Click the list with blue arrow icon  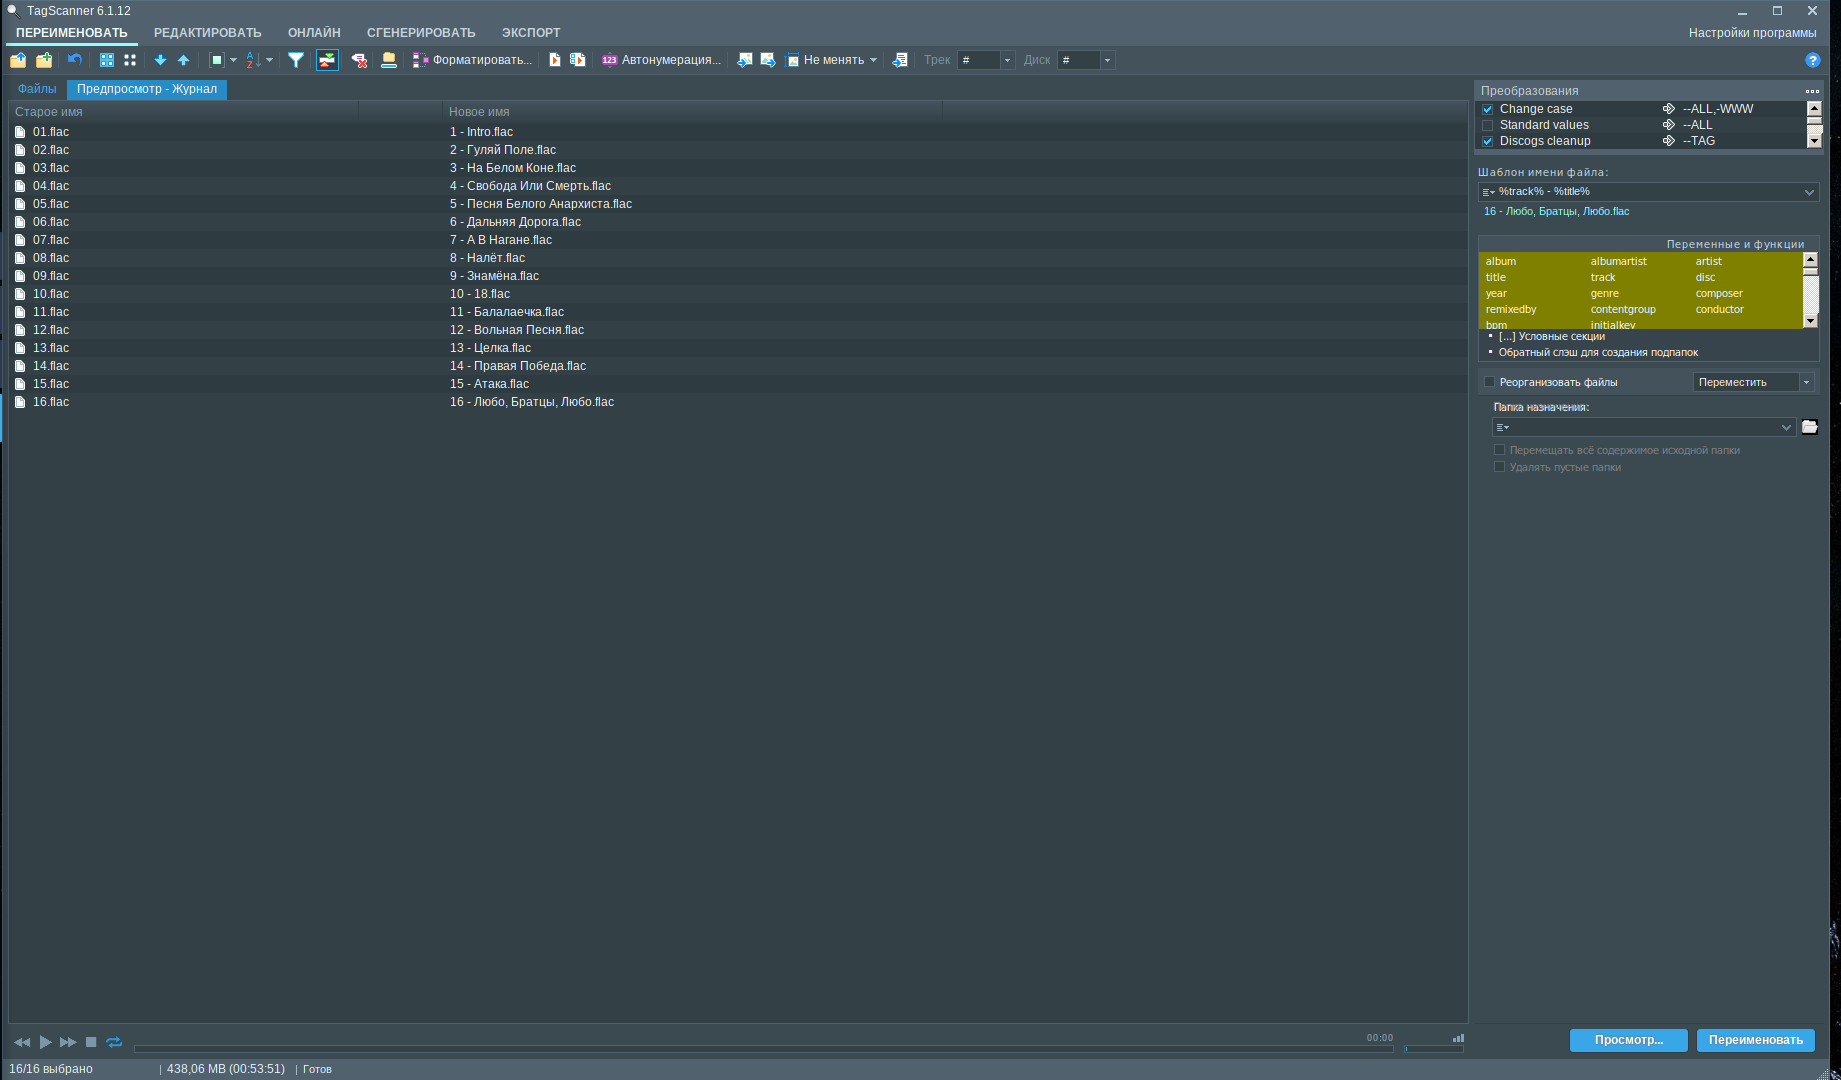900,60
